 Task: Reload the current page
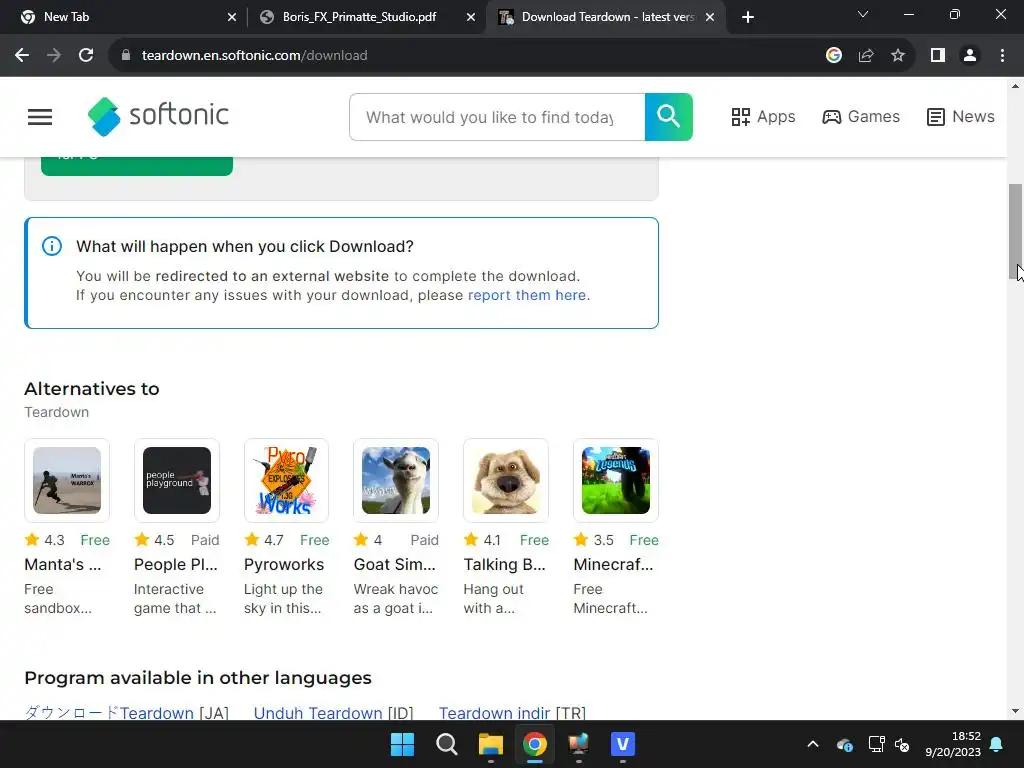(x=86, y=56)
